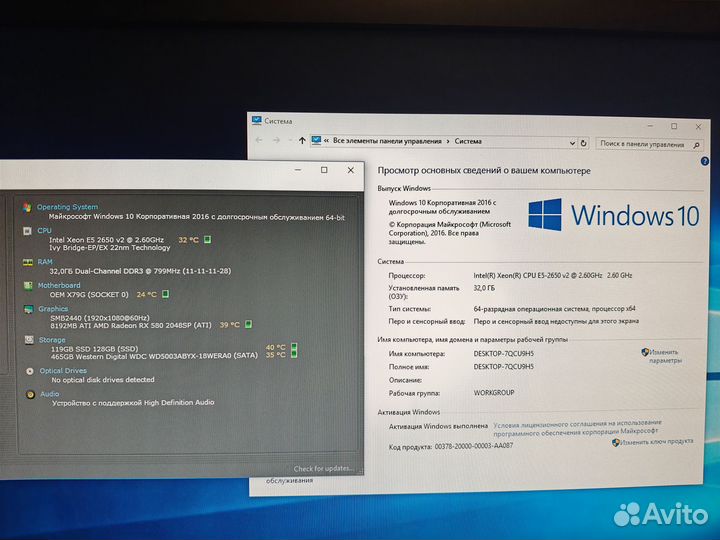
Task: Click the CPU temperature indicator icon
Action: click(x=208, y=240)
